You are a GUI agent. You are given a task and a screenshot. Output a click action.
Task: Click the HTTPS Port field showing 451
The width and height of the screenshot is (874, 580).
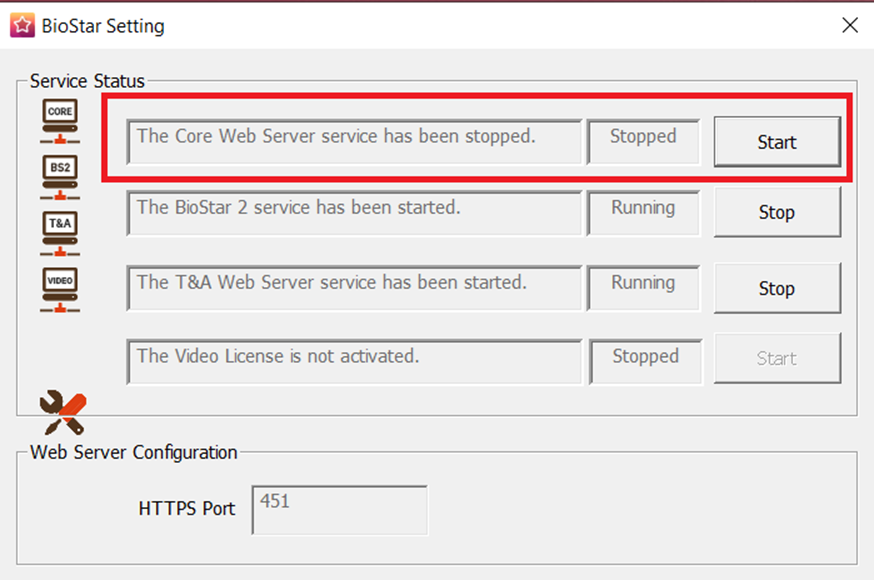[339, 510]
